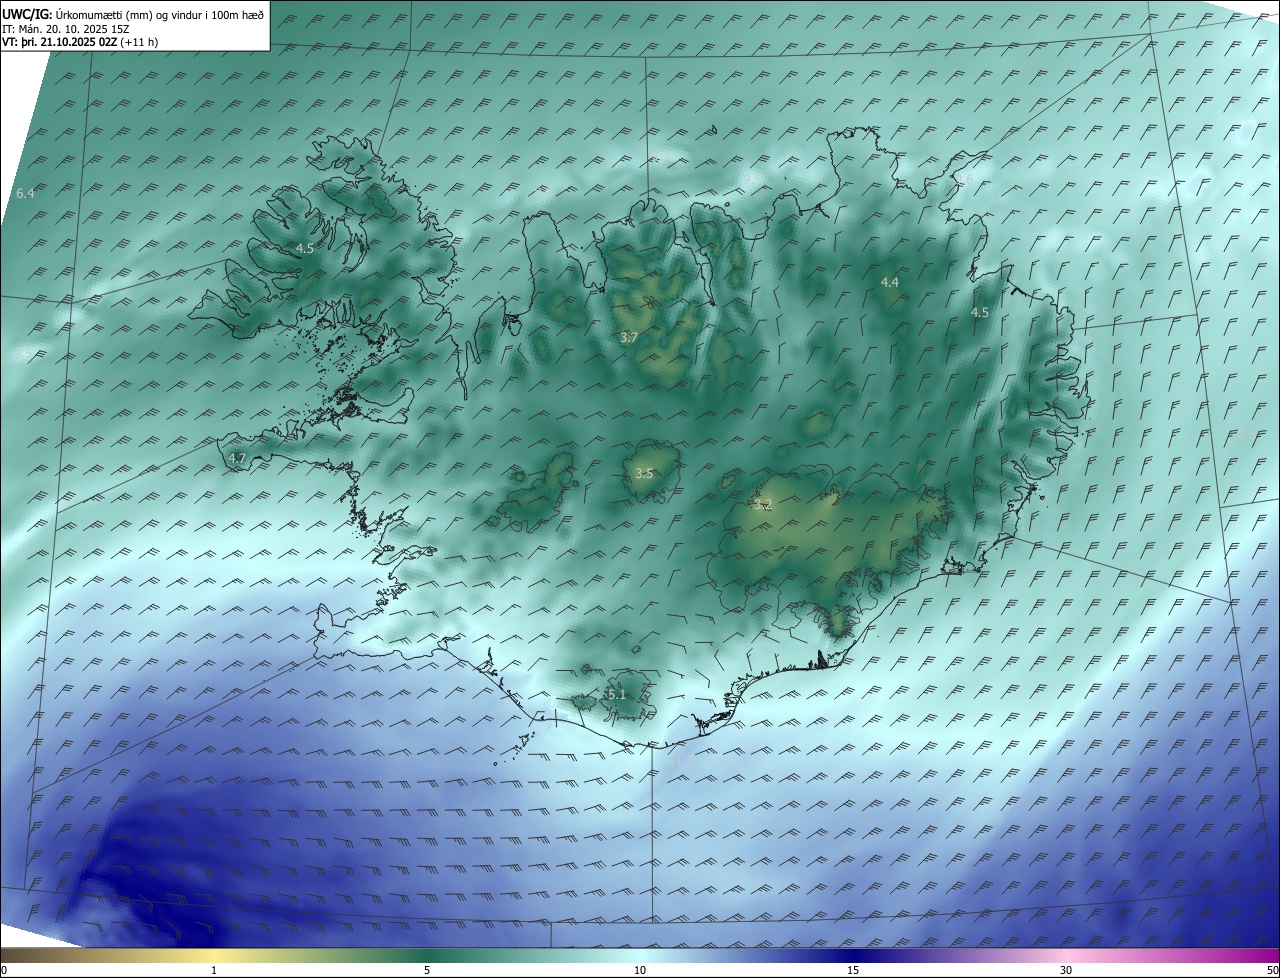
Task: Click the initial time line 'IT: Mán. 20. 10. 2025 15Z'
Action: 66,29
